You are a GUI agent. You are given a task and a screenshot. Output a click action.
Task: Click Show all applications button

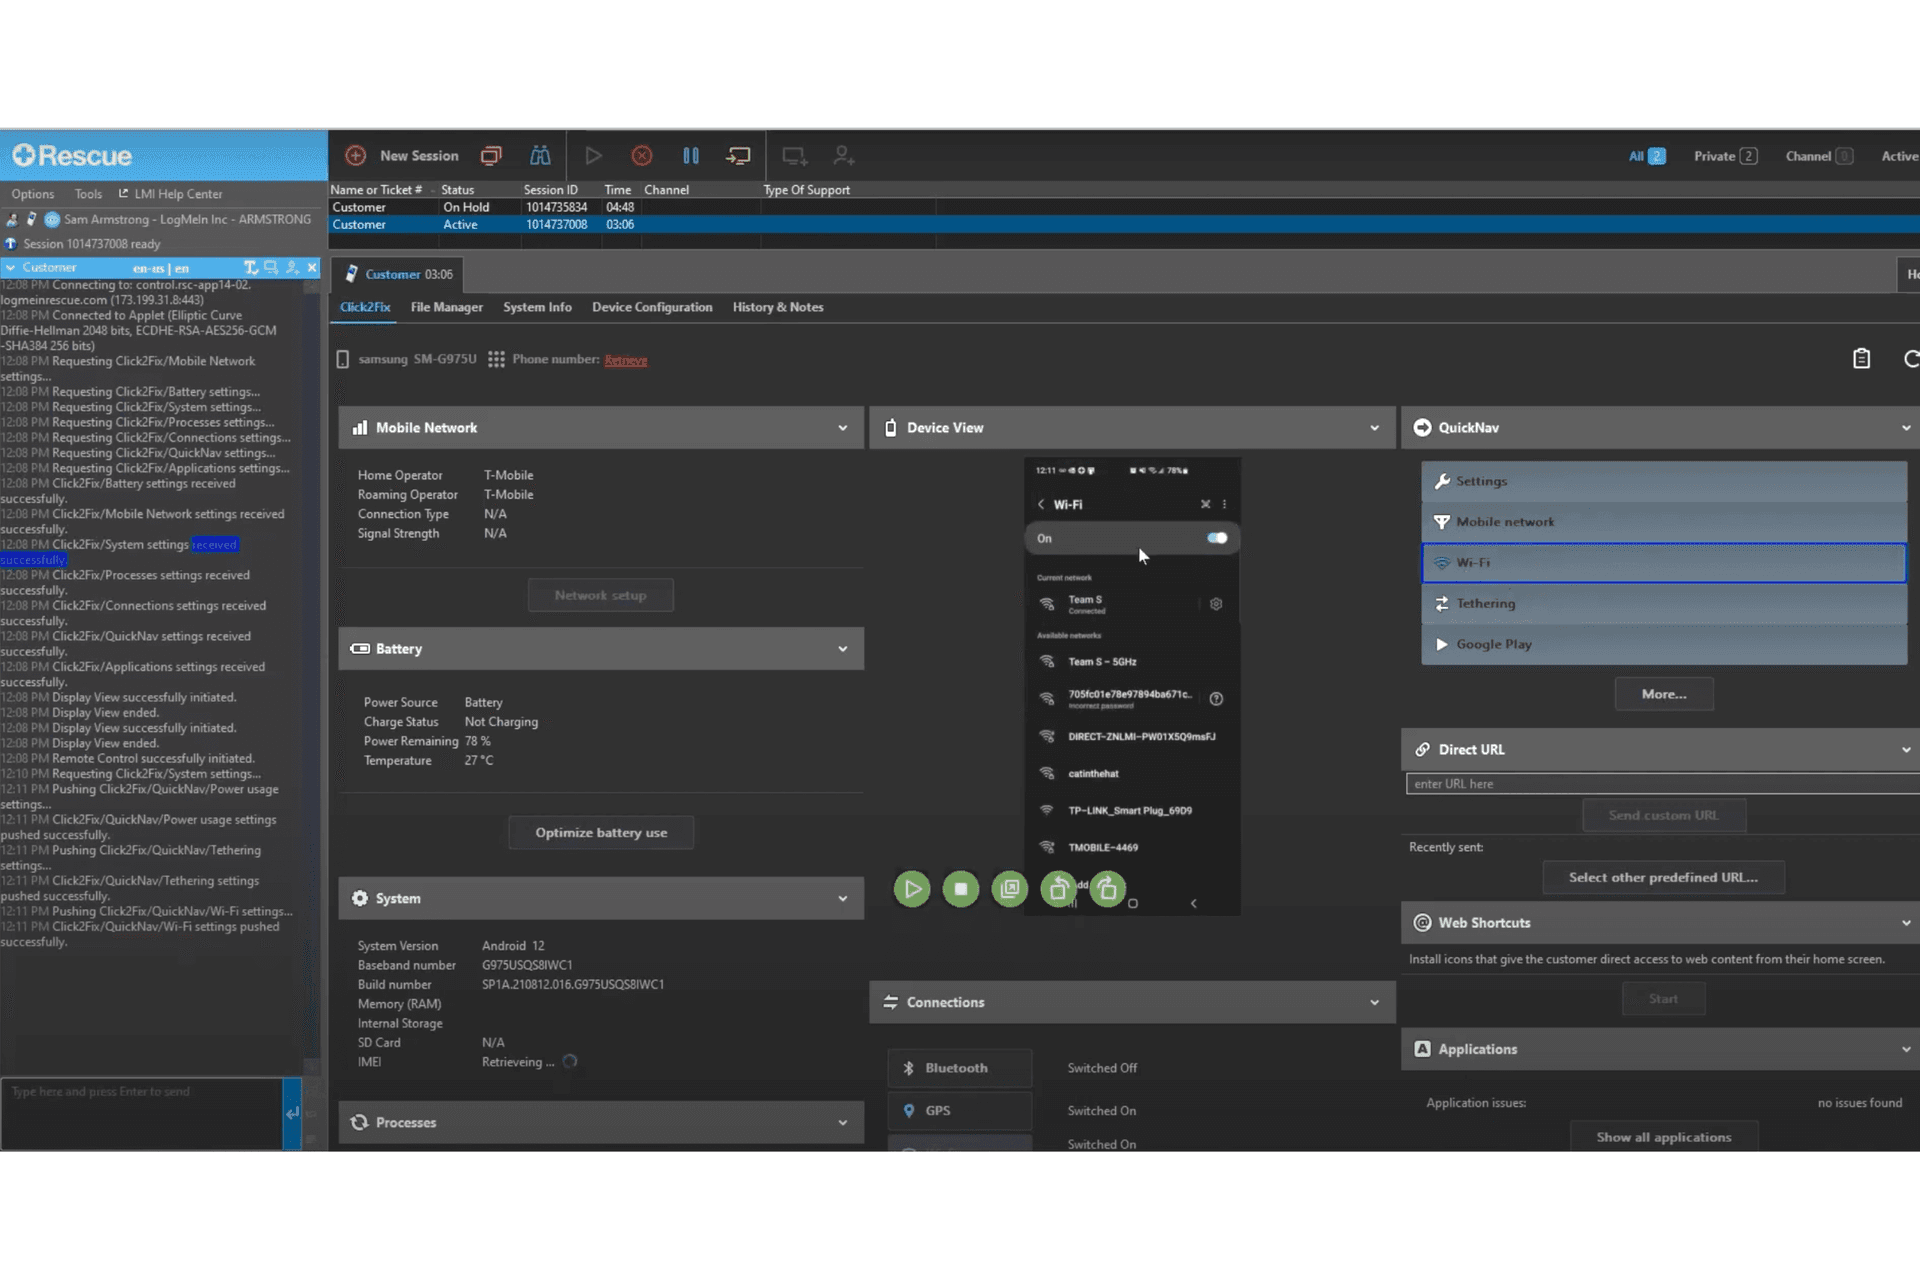(x=1663, y=1137)
